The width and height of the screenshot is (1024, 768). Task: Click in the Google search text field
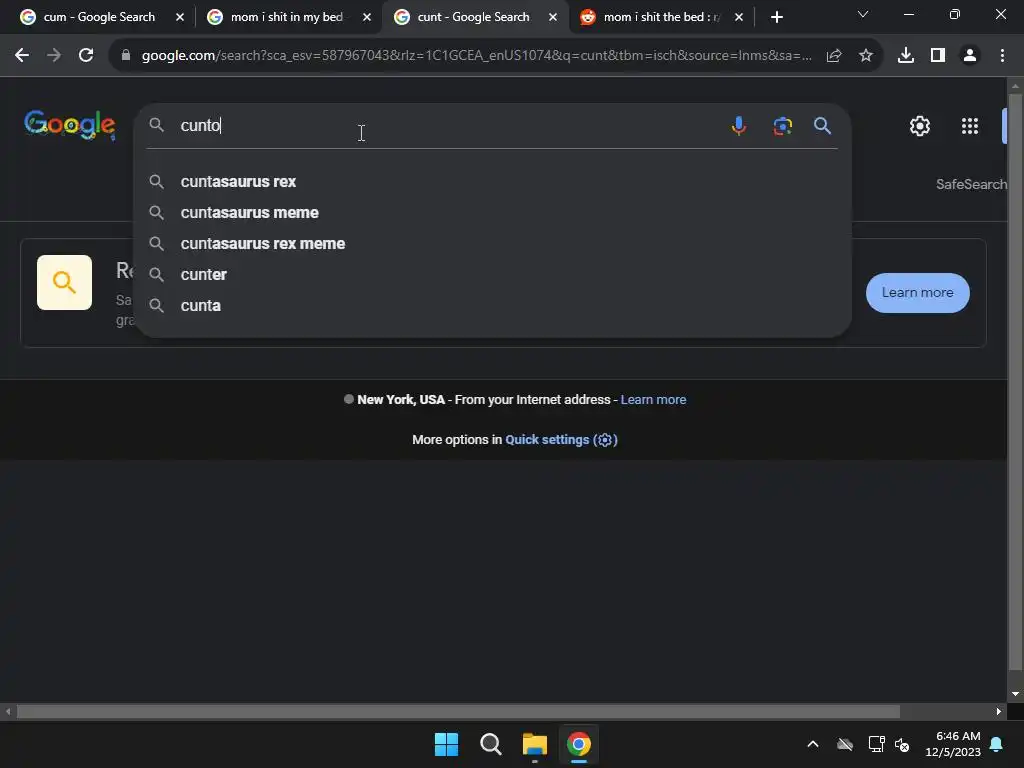pos(444,125)
